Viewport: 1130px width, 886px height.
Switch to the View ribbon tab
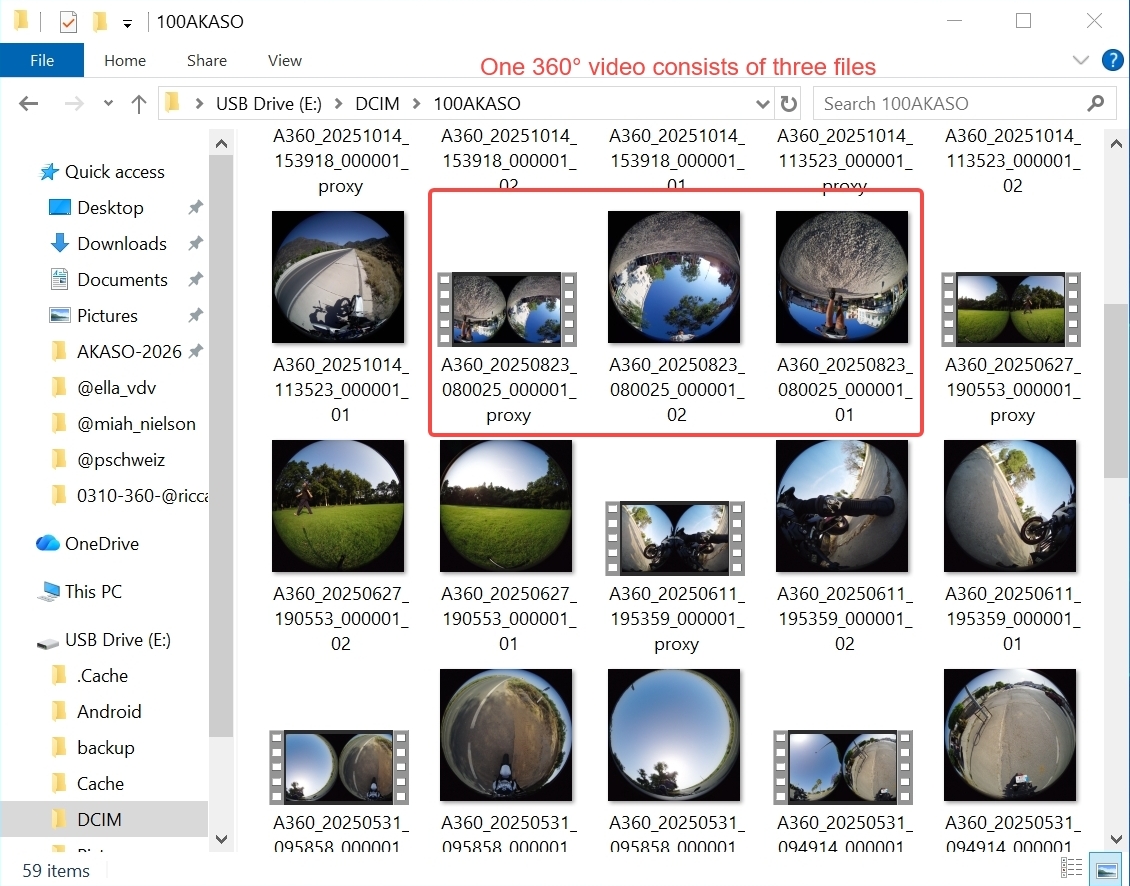(285, 61)
